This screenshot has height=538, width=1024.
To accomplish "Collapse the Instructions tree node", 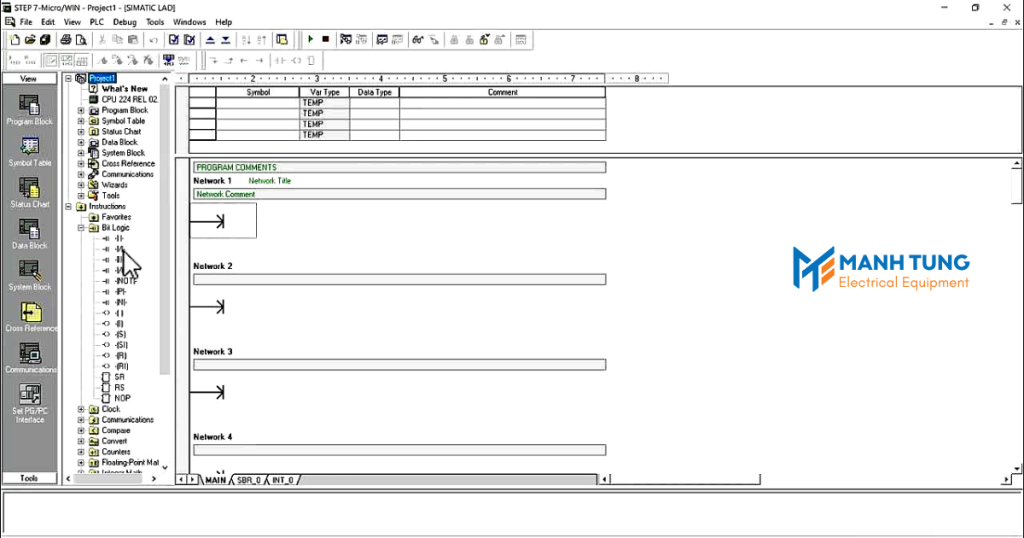I will point(69,206).
